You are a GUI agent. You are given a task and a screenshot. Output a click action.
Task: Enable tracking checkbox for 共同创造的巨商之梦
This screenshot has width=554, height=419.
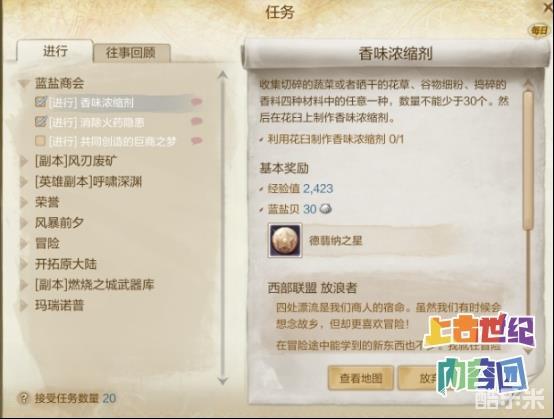(40, 141)
